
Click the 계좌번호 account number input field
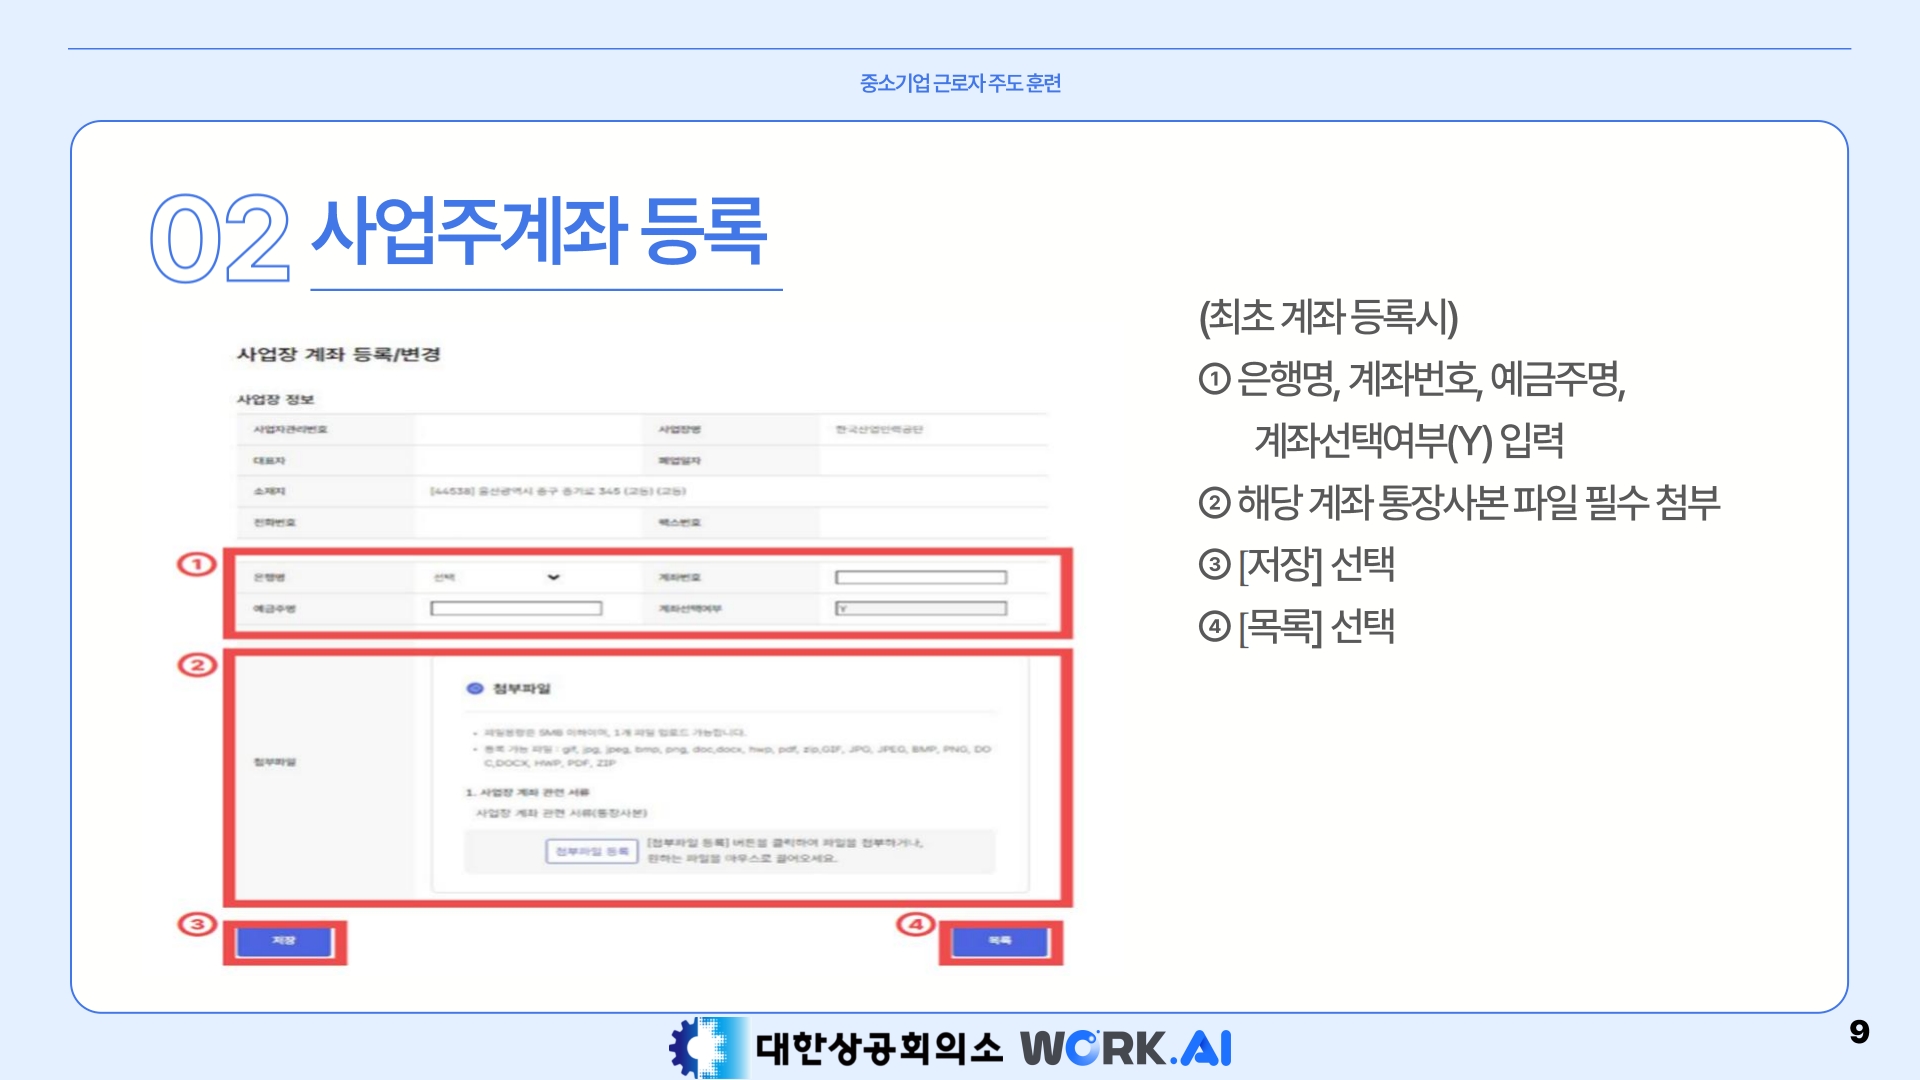pyautogui.click(x=920, y=577)
